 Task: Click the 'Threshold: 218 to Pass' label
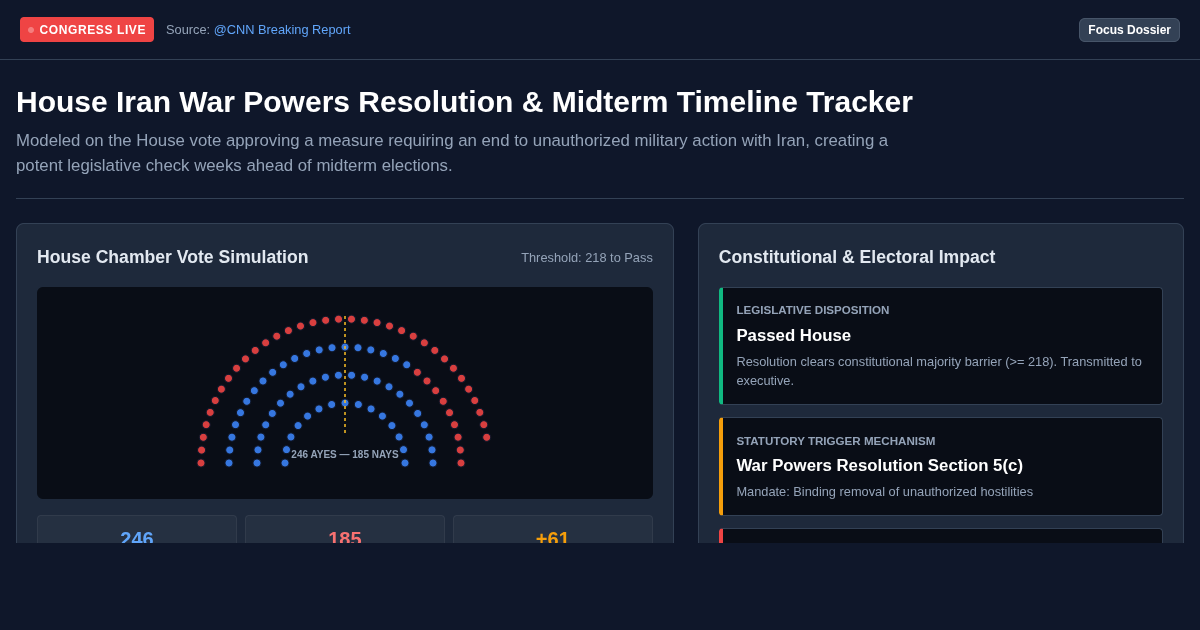[x=587, y=258]
